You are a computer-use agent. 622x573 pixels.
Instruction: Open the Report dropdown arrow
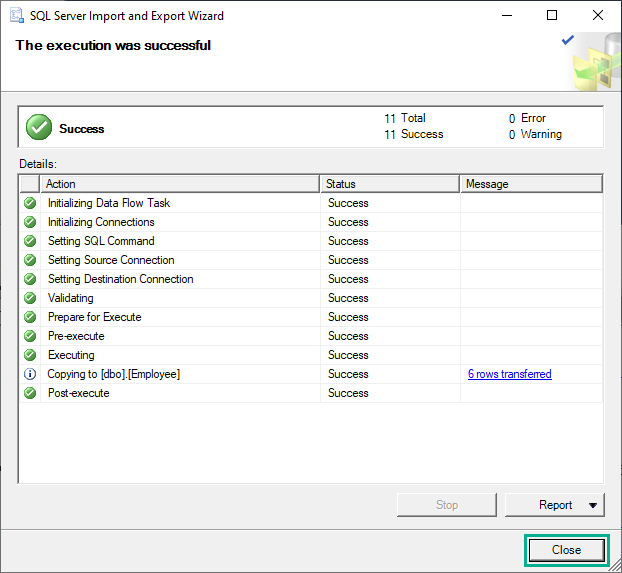(593, 505)
